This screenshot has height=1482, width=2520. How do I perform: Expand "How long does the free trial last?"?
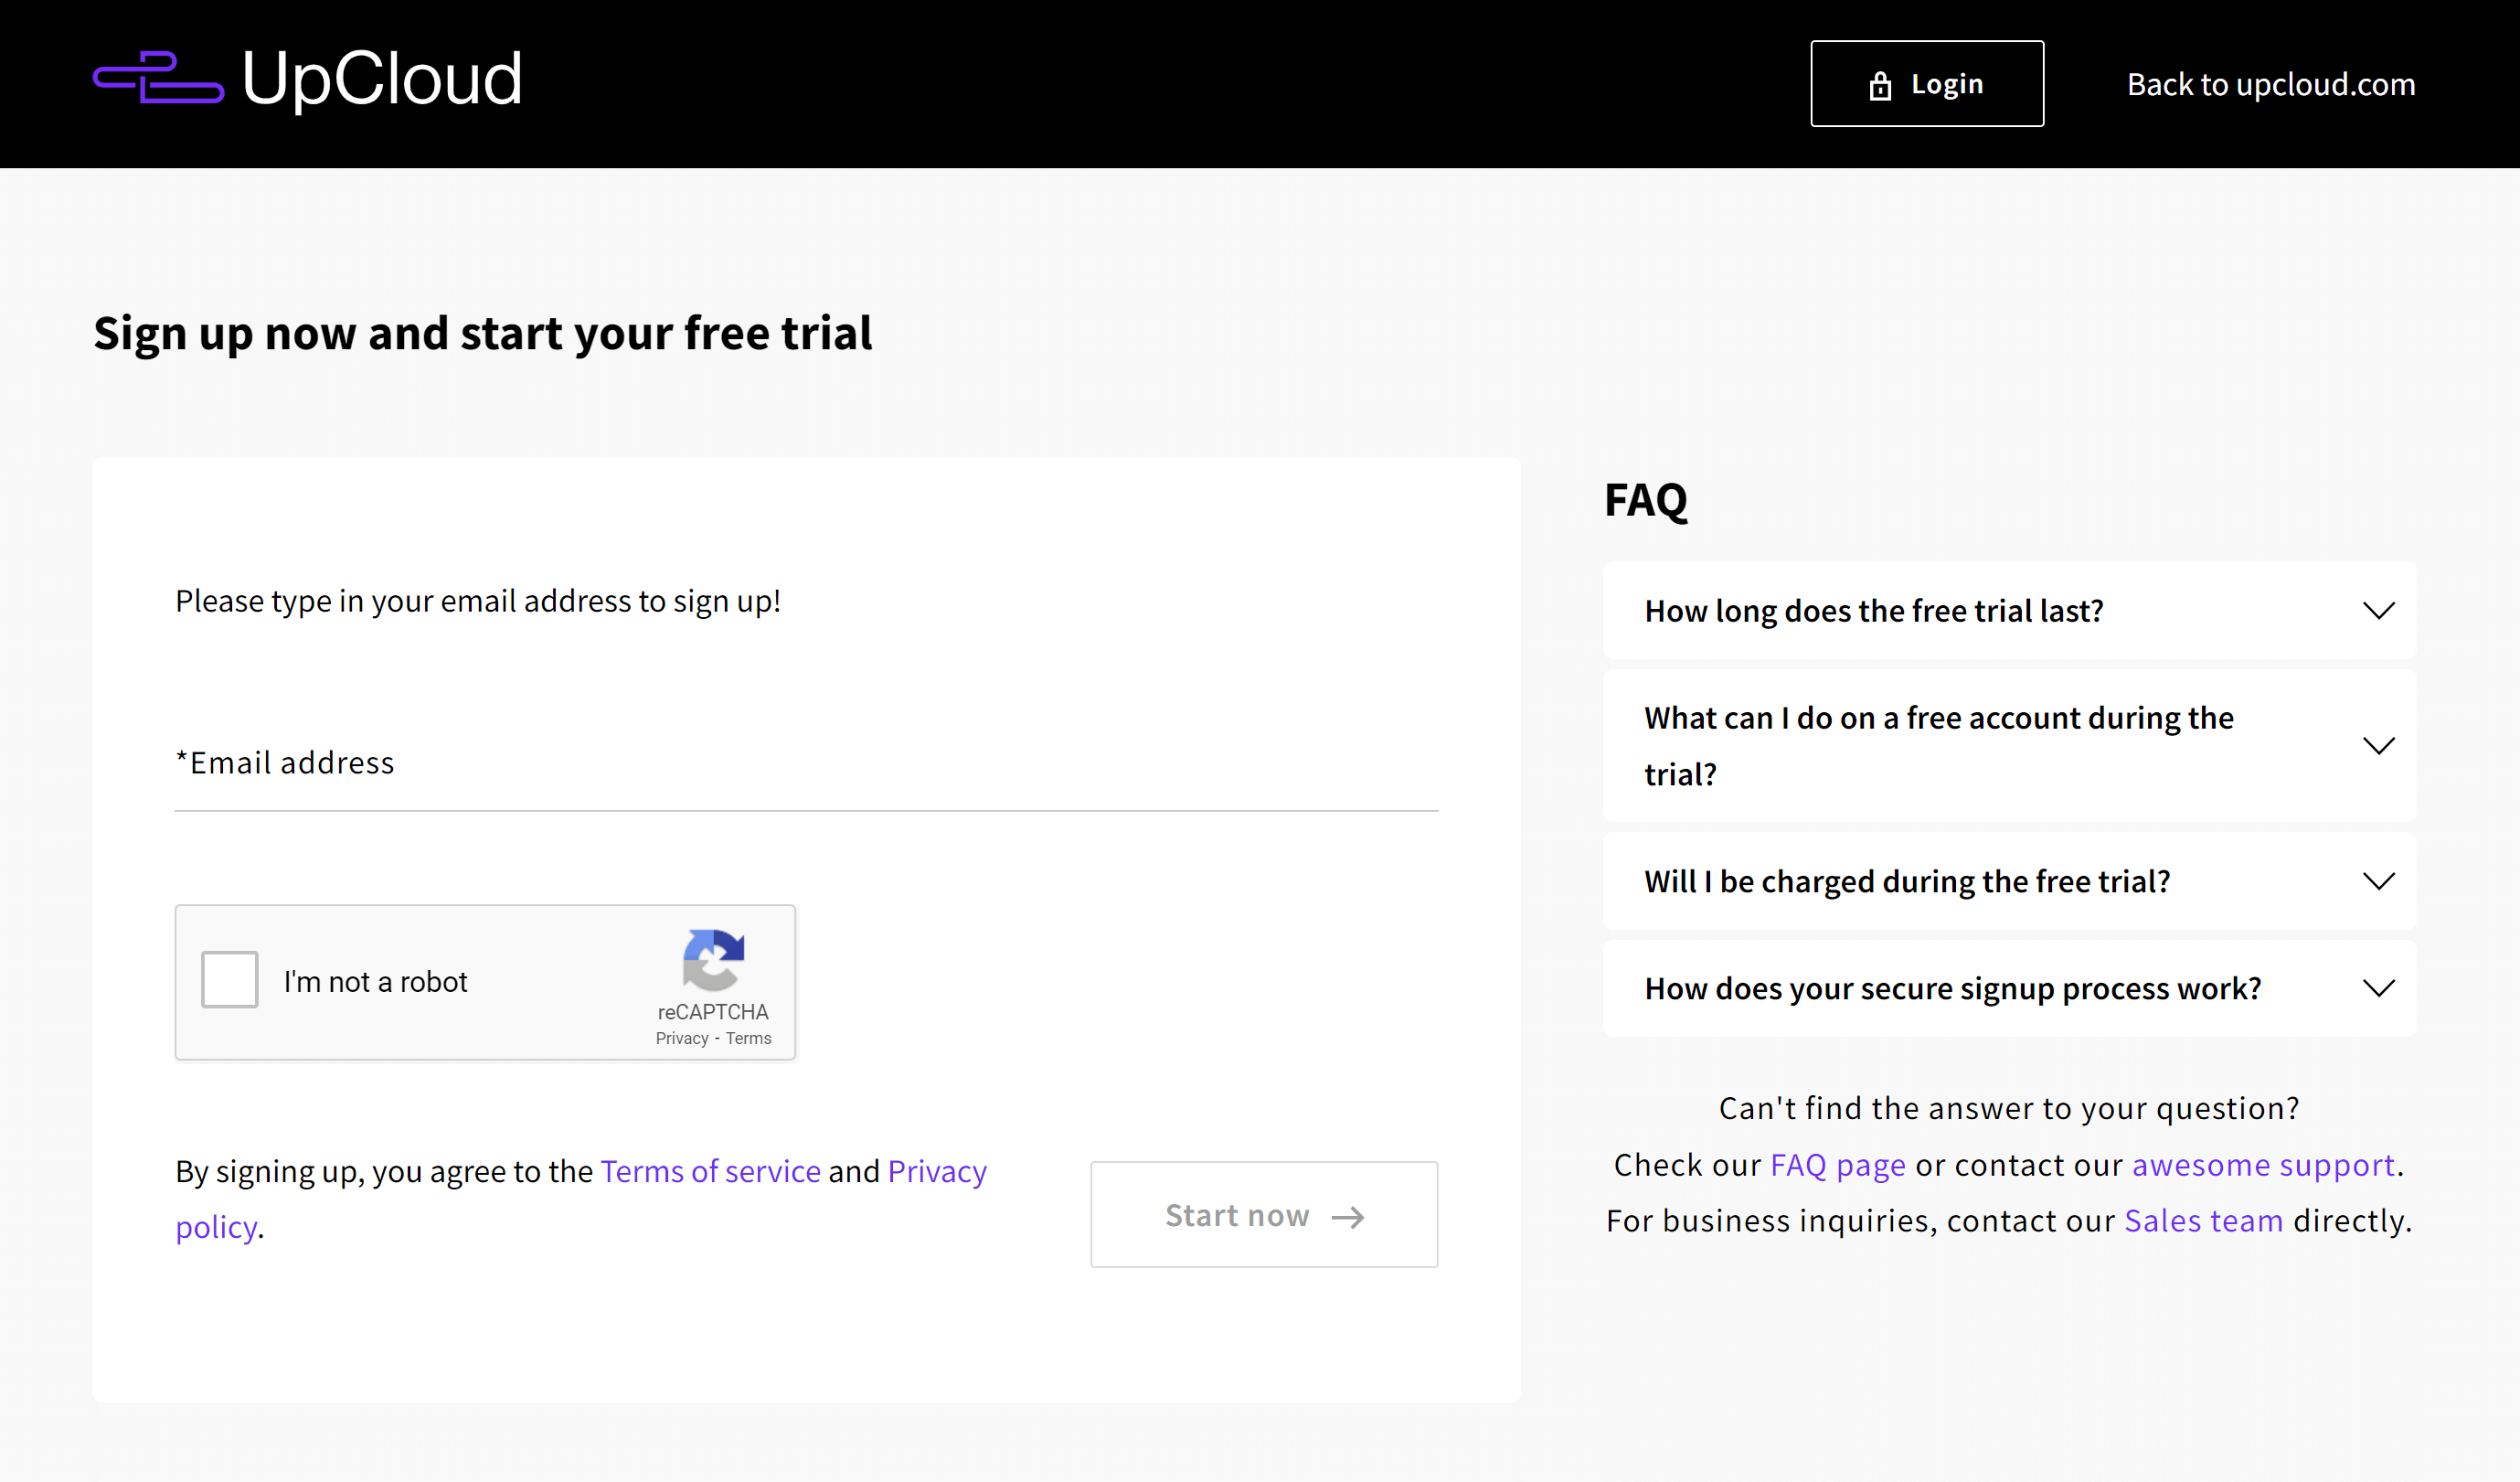[x=2009, y=610]
